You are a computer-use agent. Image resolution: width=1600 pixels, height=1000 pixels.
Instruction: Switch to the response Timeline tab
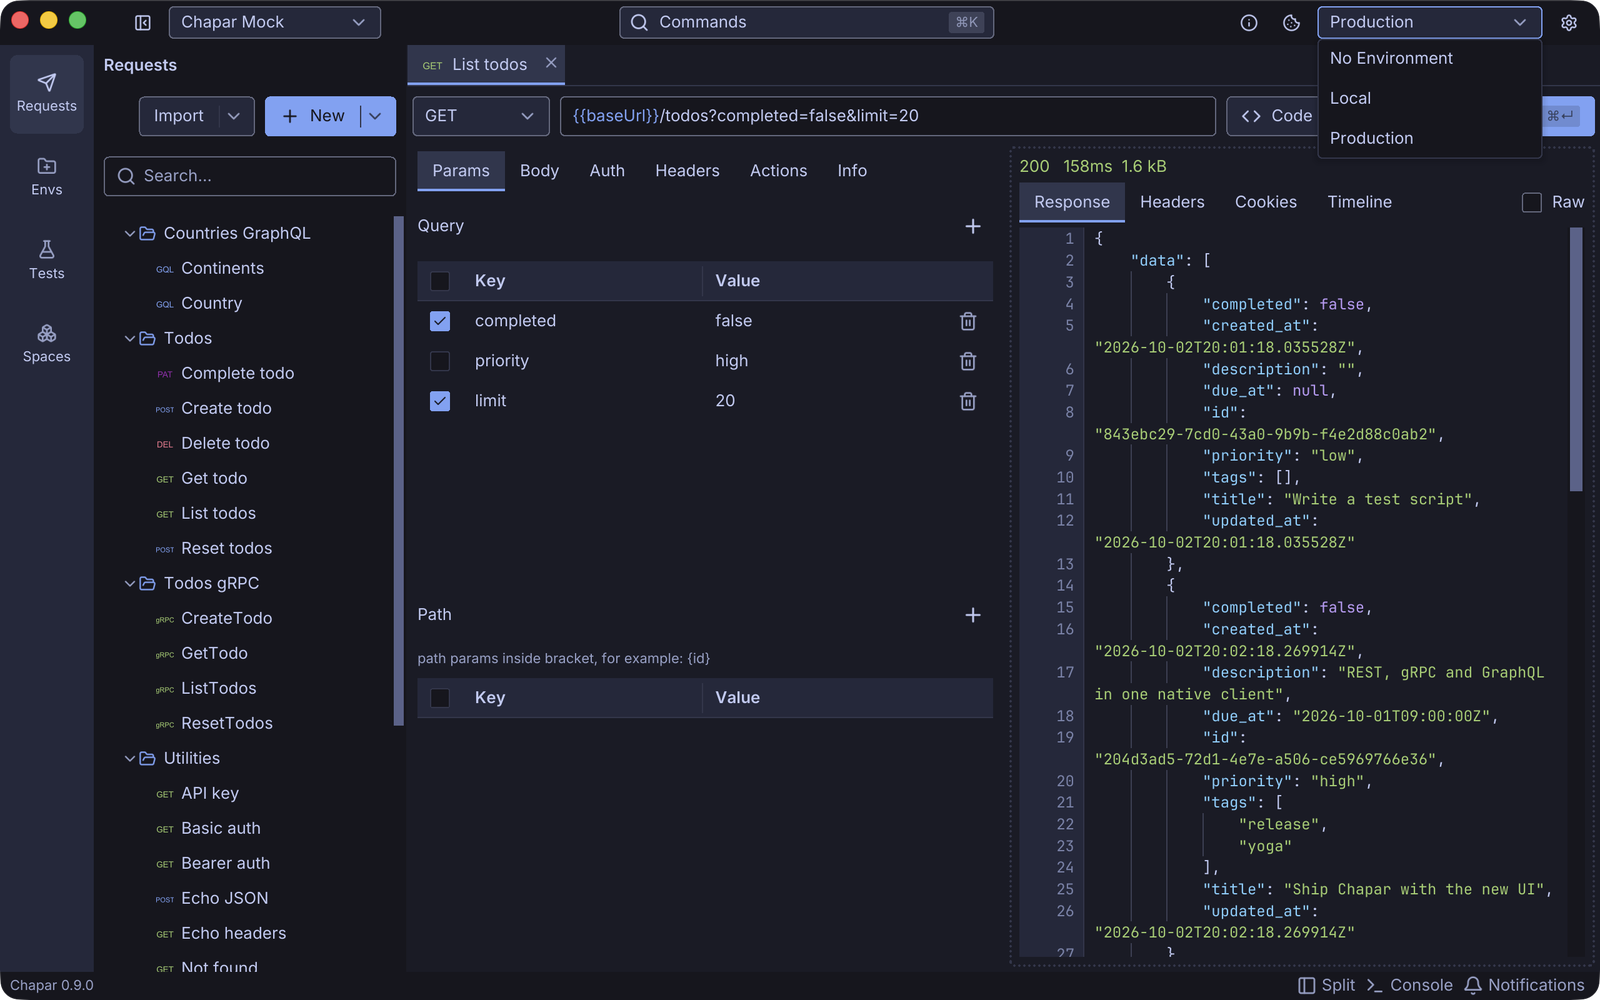pos(1359,202)
